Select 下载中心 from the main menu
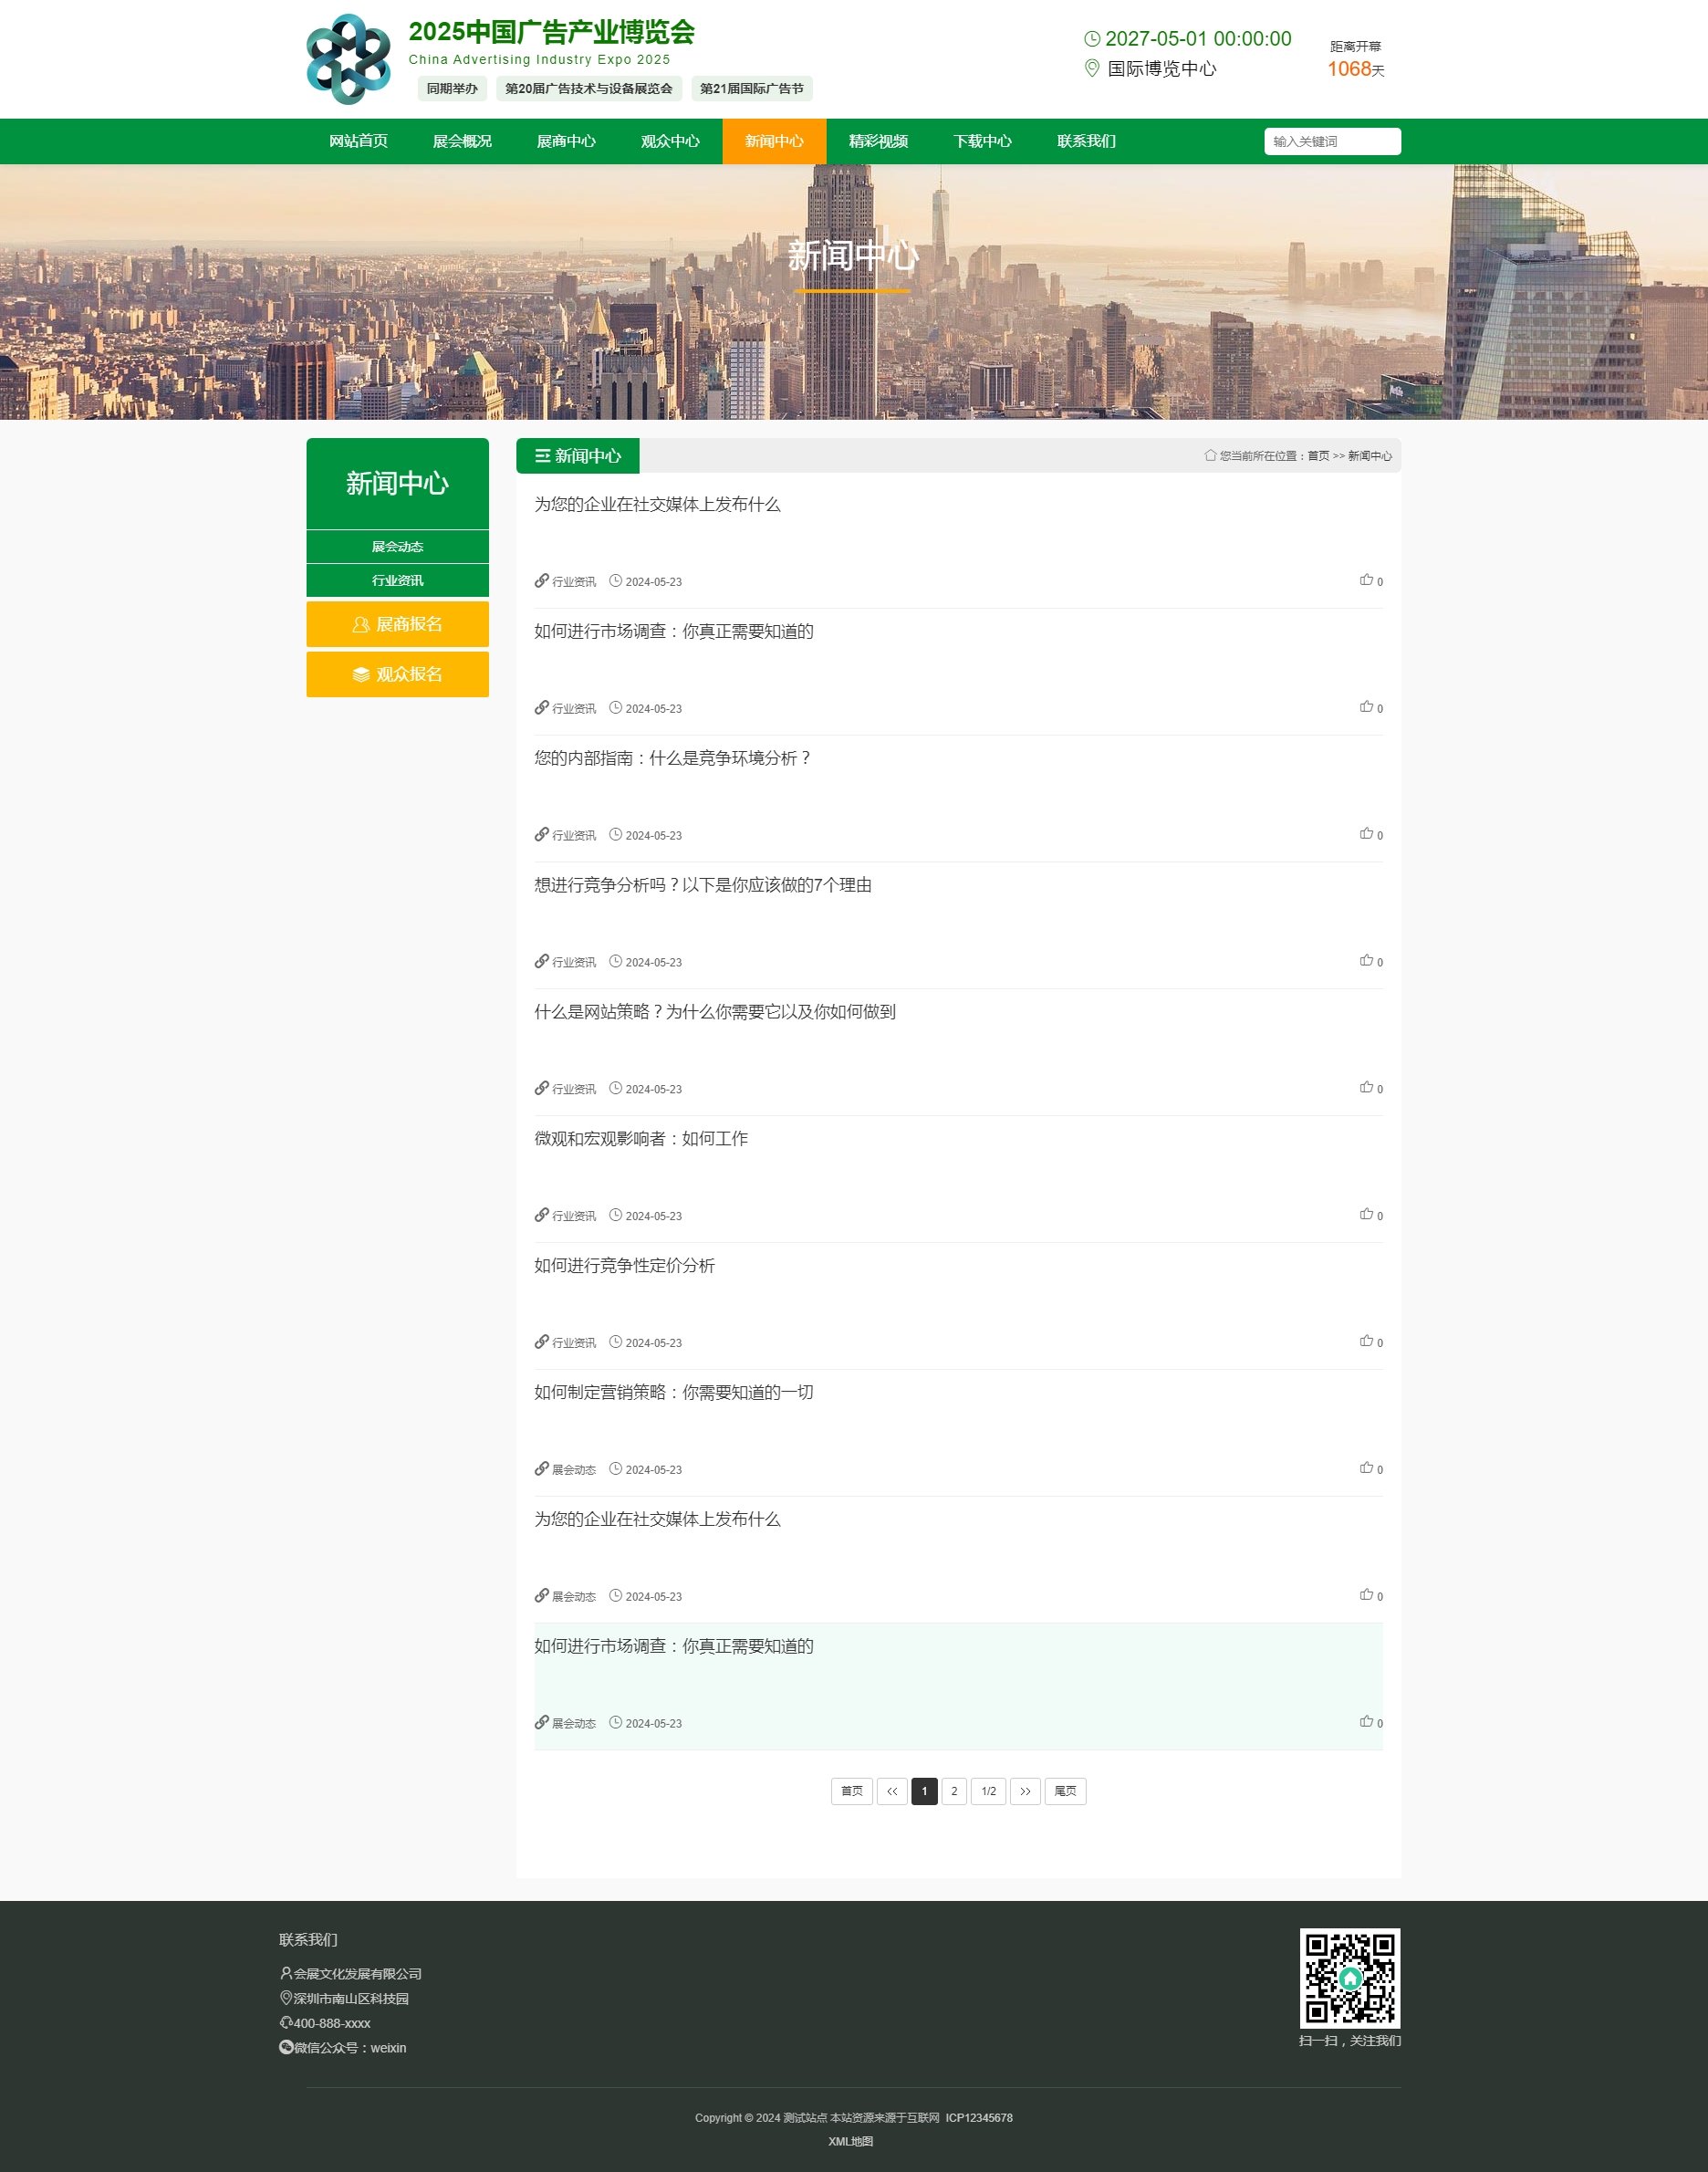1708x2172 pixels. click(981, 141)
